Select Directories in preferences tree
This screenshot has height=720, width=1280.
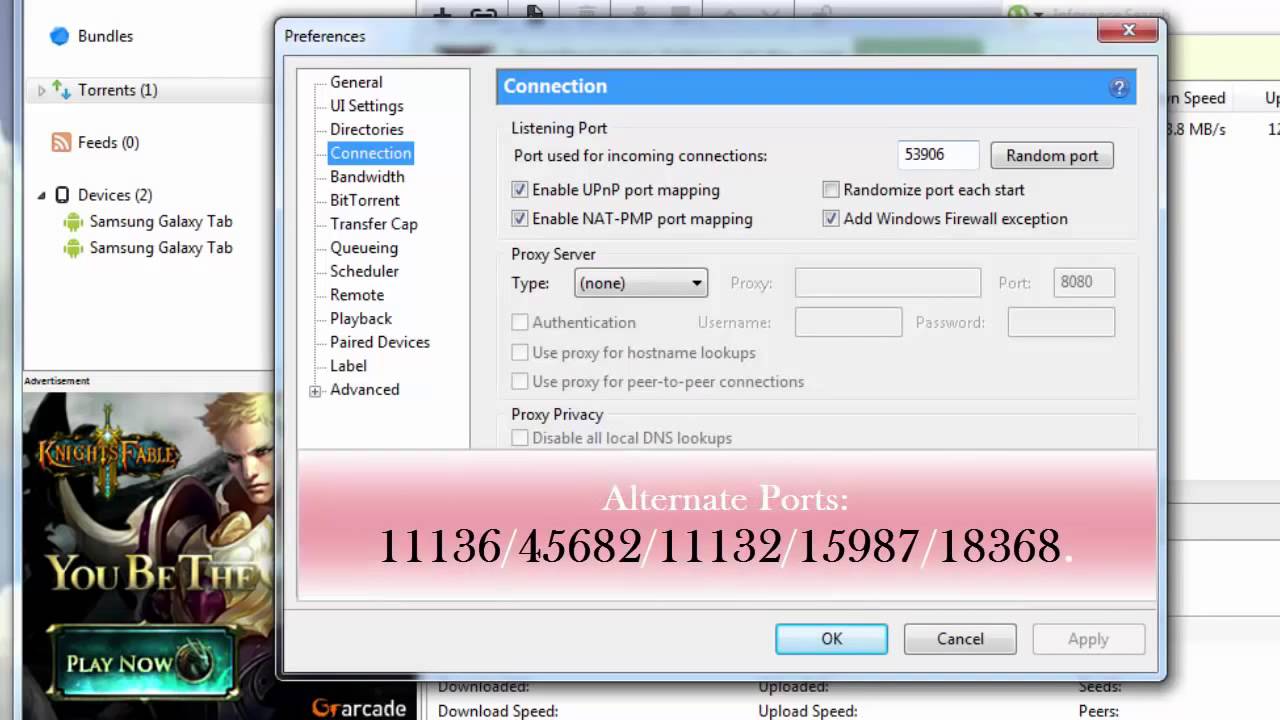click(367, 130)
